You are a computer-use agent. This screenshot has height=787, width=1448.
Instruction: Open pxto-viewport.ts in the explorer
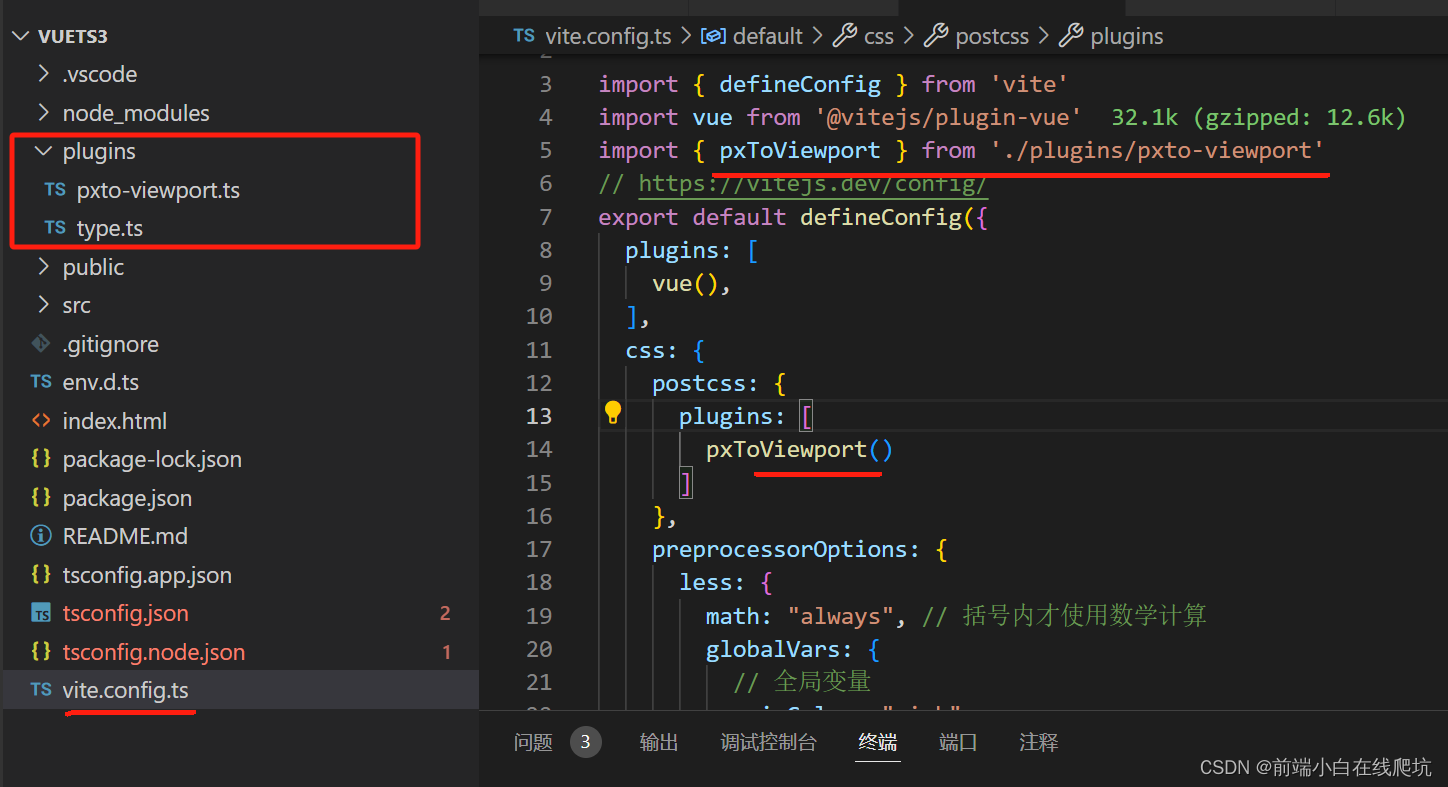point(158,190)
